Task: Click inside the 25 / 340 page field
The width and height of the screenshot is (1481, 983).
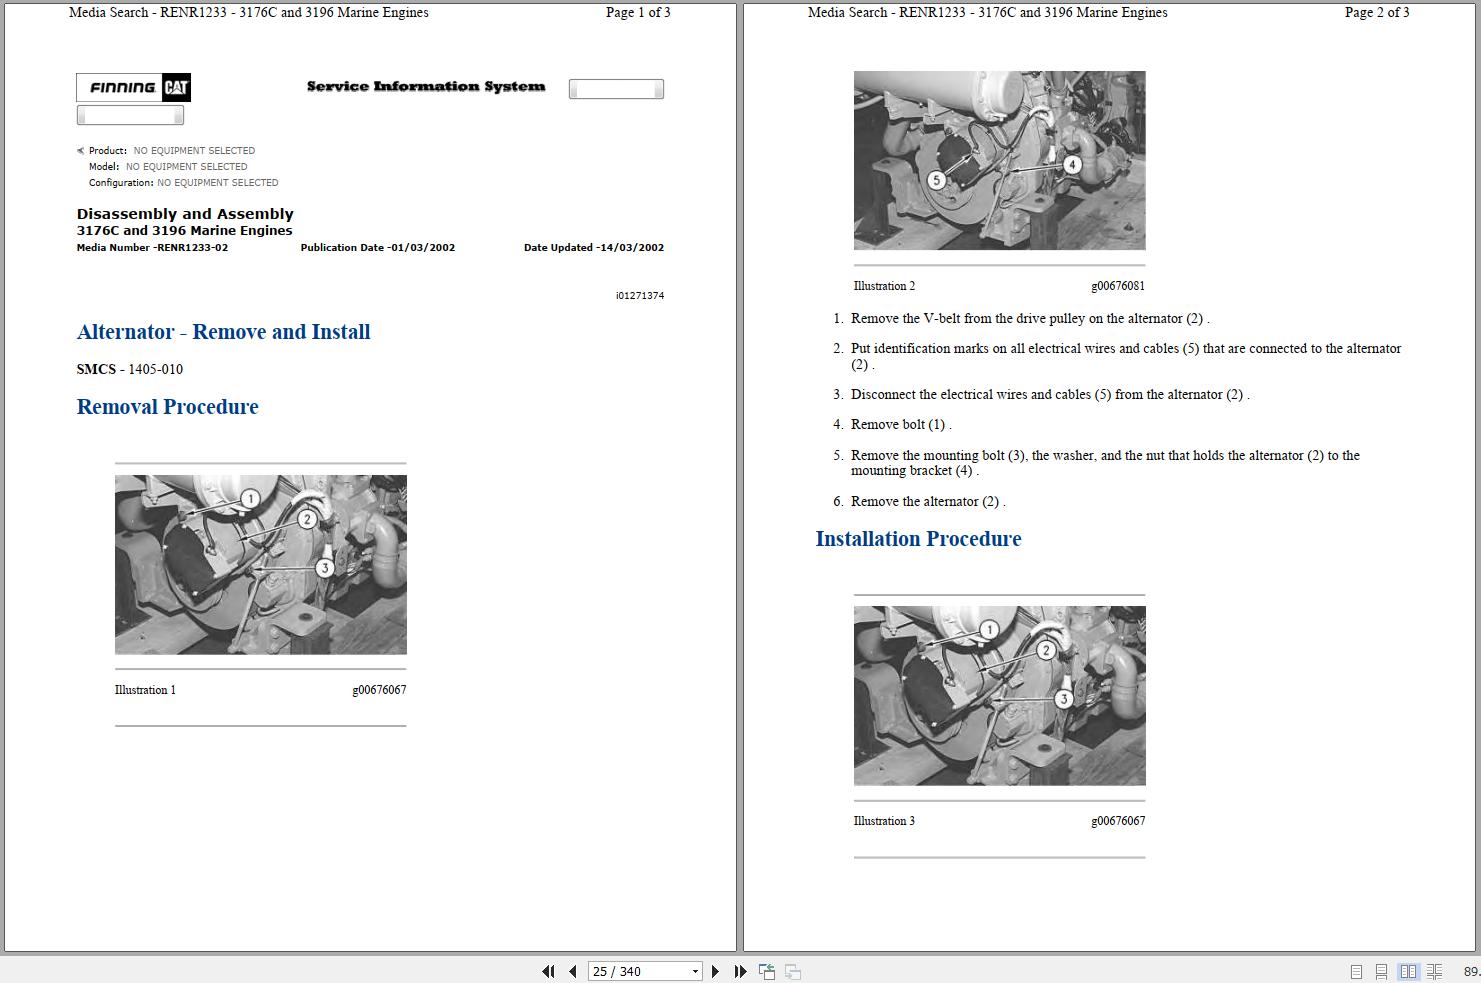Action: pyautogui.click(x=630, y=971)
